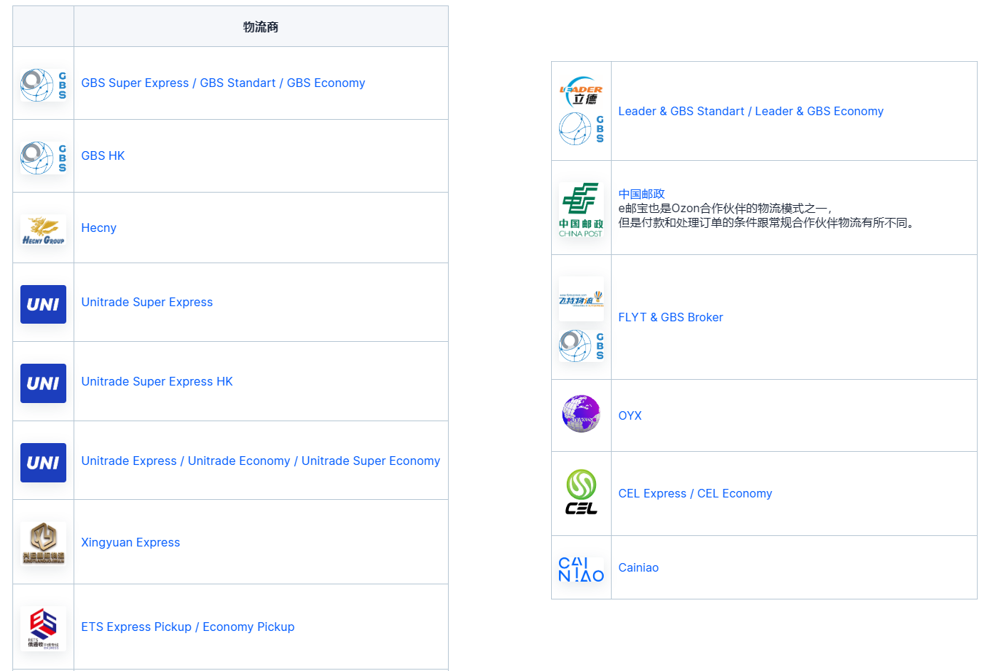Screen dimensions: 999x671
Task: Click the OYX purple globe logo
Action: tap(581, 414)
